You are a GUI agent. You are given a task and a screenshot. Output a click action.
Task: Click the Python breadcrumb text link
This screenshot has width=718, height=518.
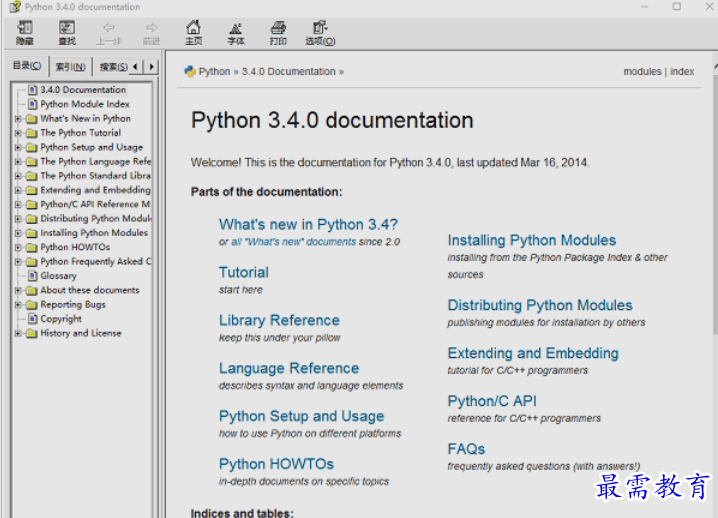214,71
